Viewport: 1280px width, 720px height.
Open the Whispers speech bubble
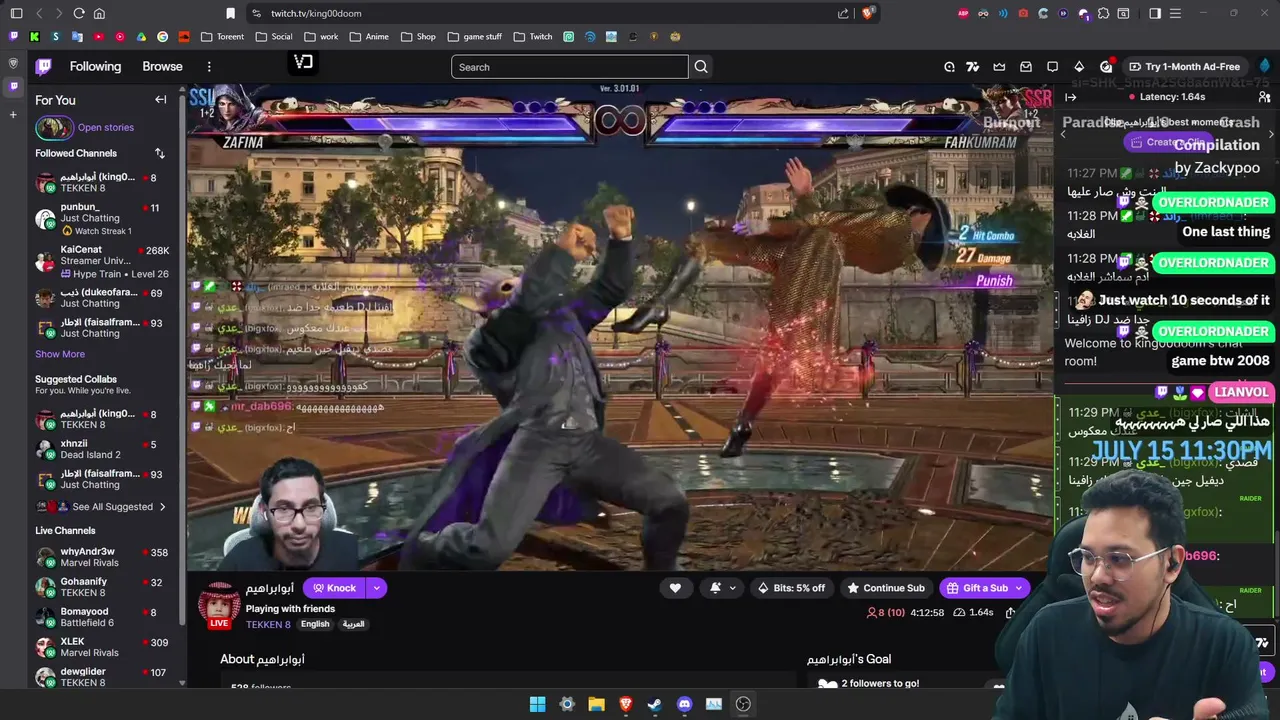pos(1052,67)
